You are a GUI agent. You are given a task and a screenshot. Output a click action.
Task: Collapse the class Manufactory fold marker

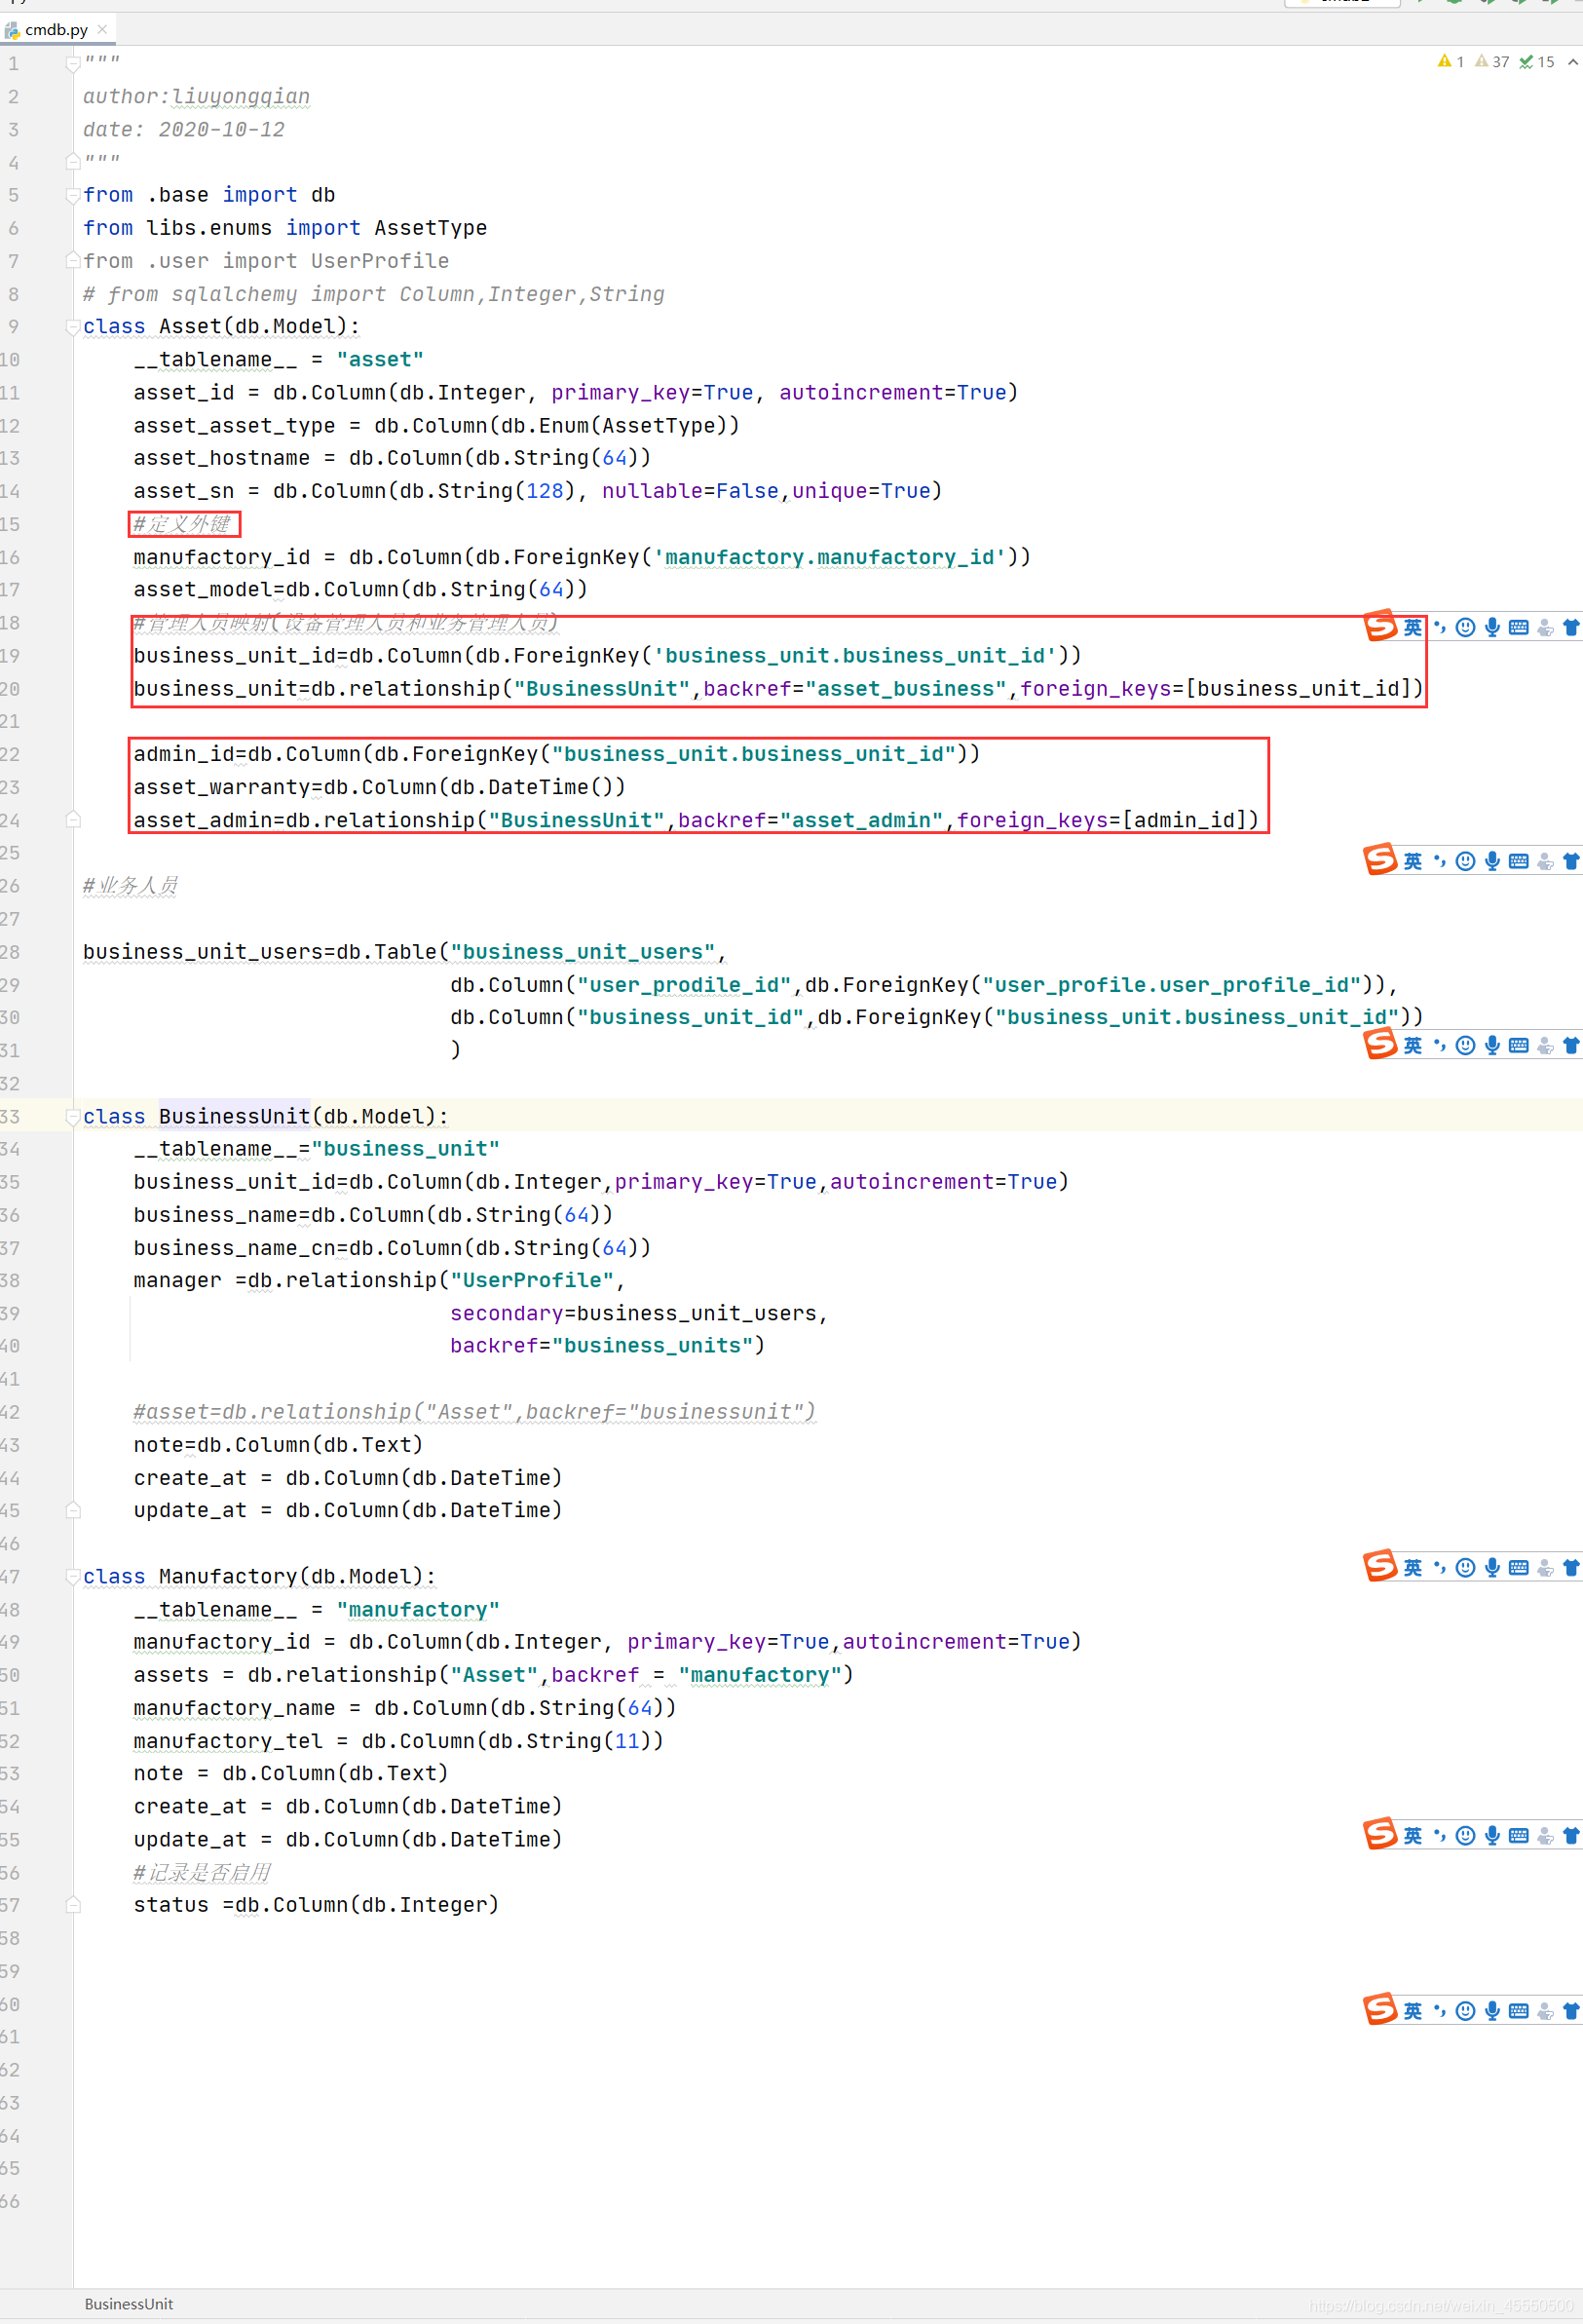pyautogui.click(x=73, y=1576)
